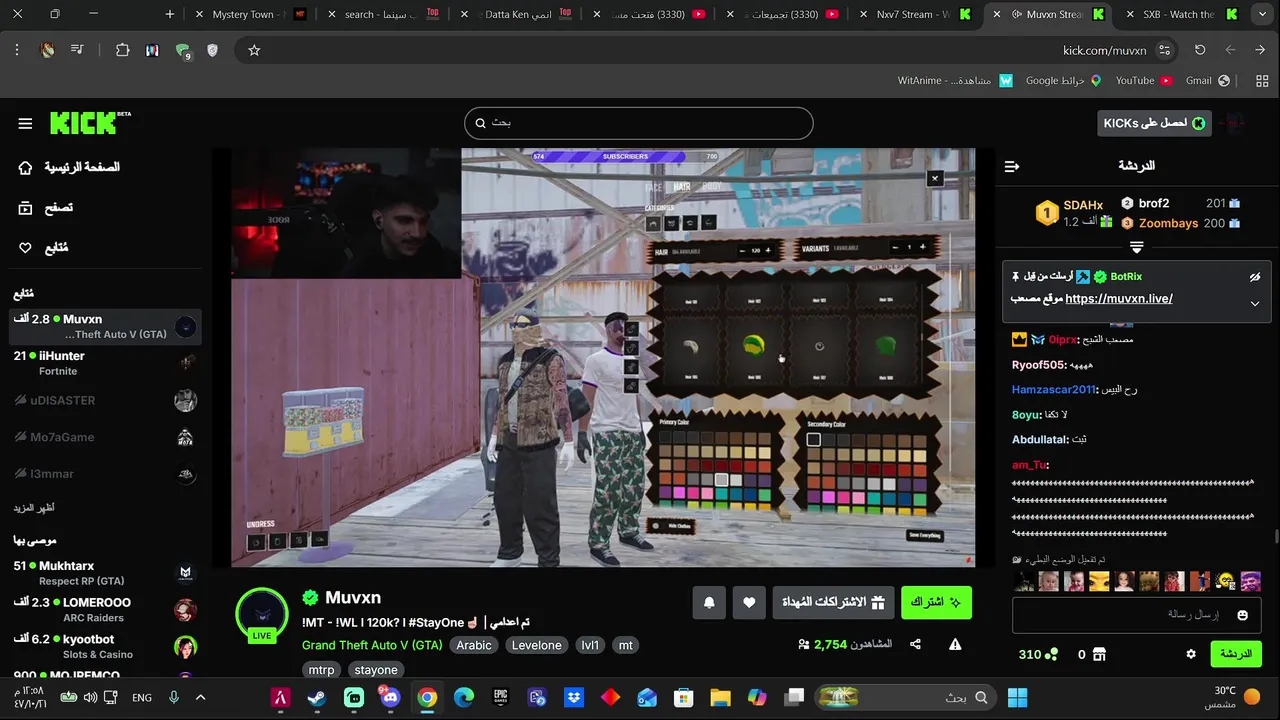
Task: Open kyootbot recommended channel
Action: pos(105,646)
